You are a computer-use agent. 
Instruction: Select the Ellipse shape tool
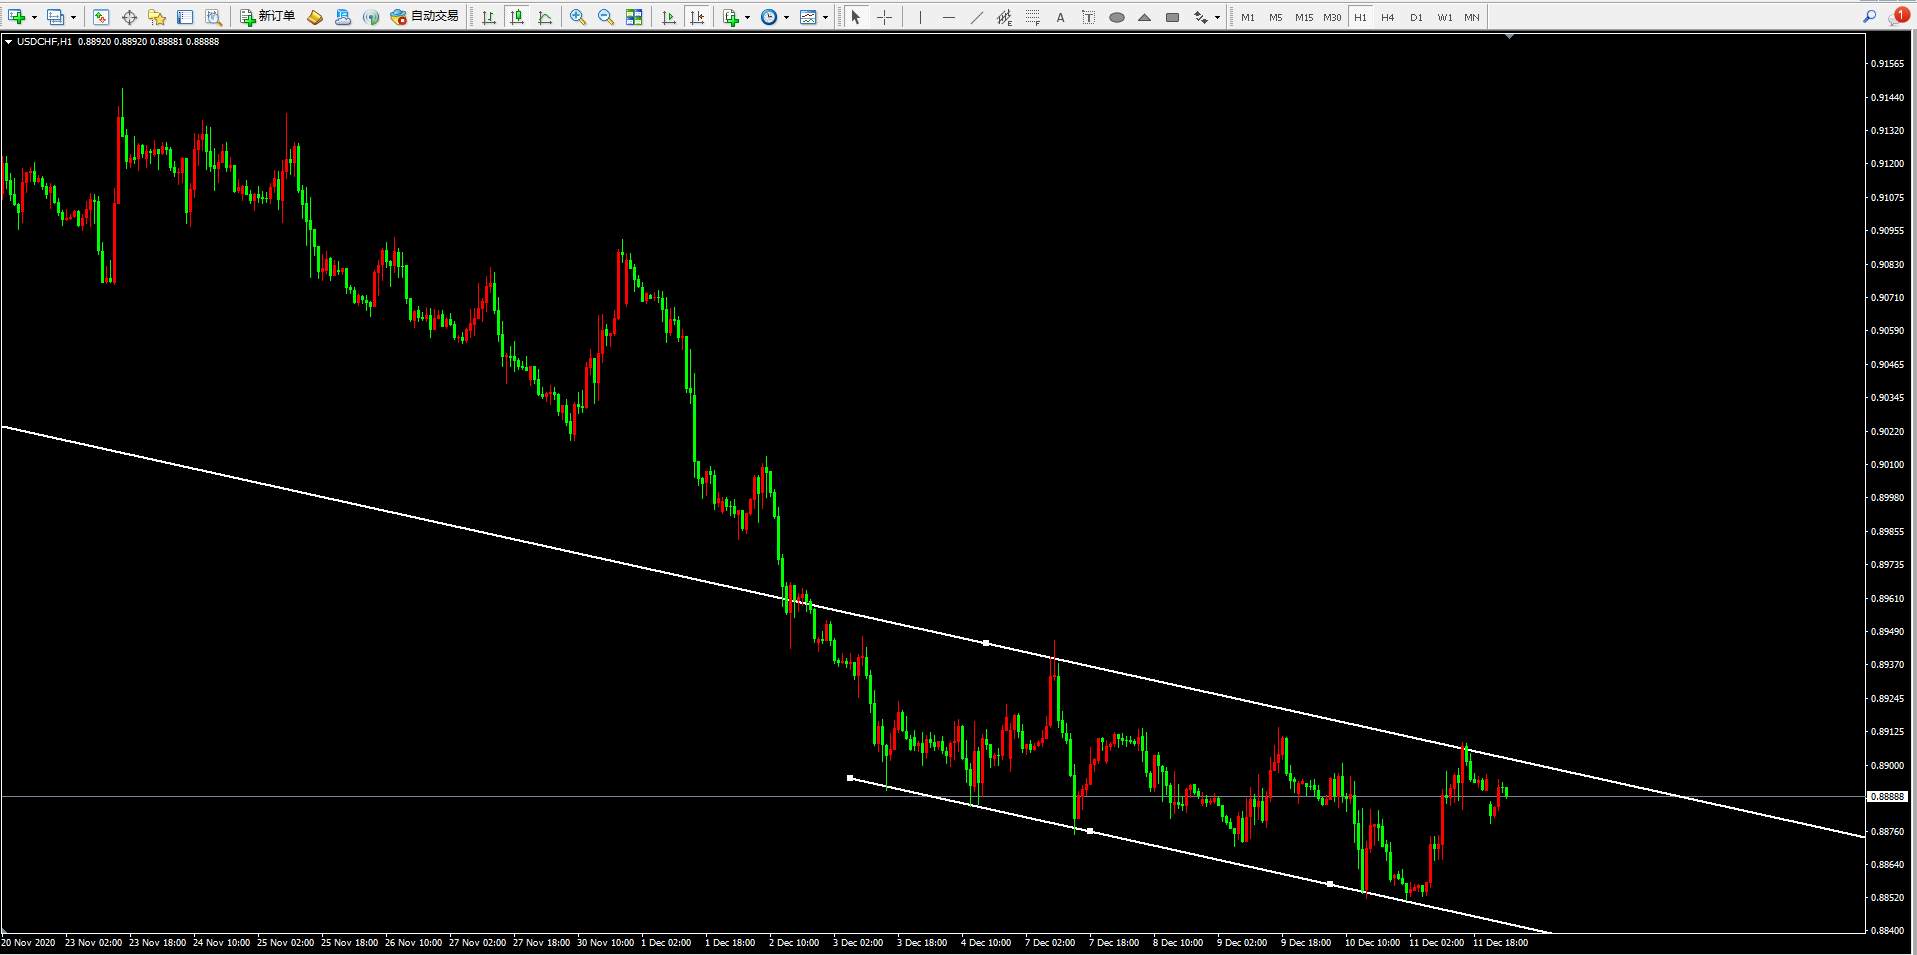1116,17
